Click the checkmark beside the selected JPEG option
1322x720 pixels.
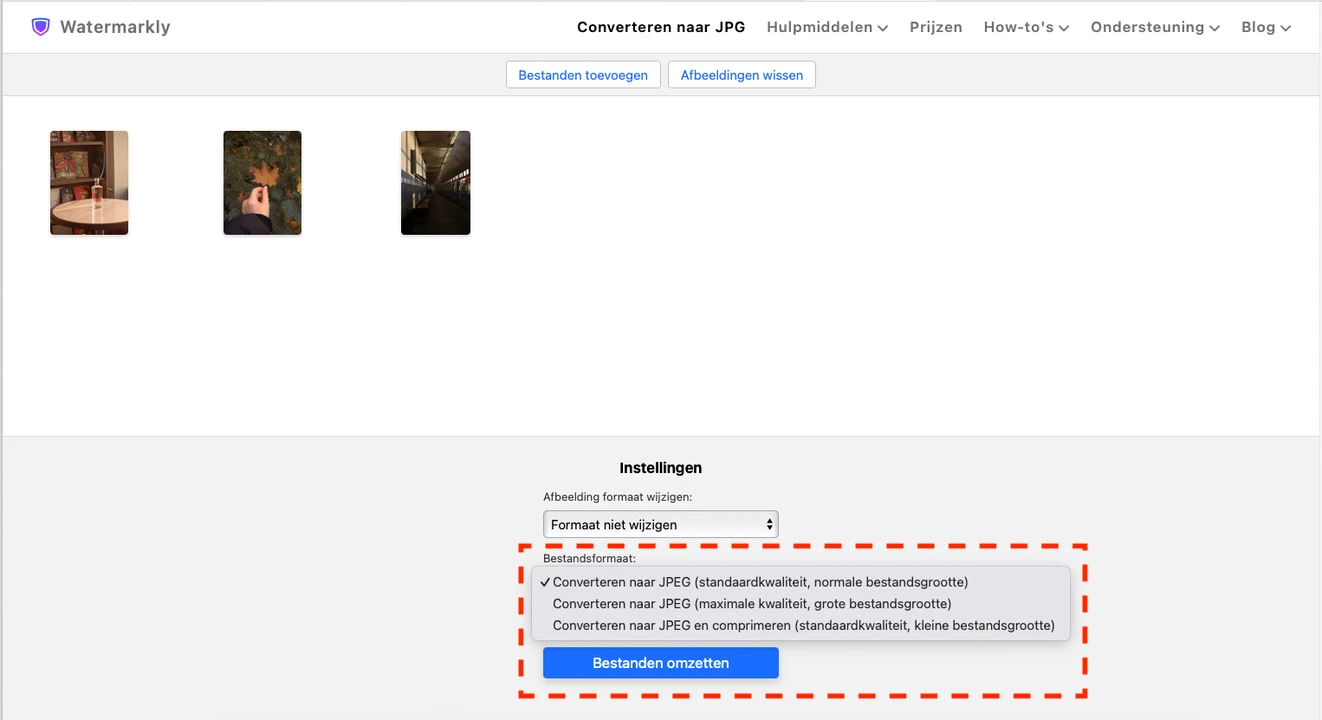(545, 581)
